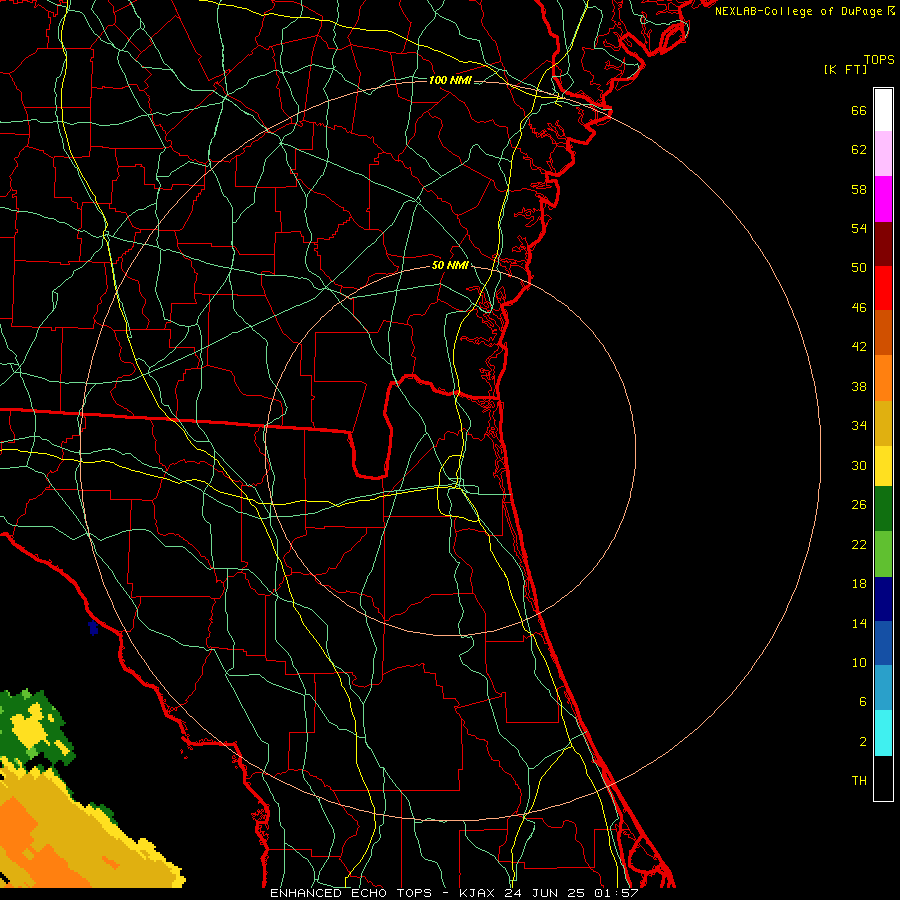900x900 pixels.
Task: Select the 54 legend value
Action: click(x=859, y=228)
